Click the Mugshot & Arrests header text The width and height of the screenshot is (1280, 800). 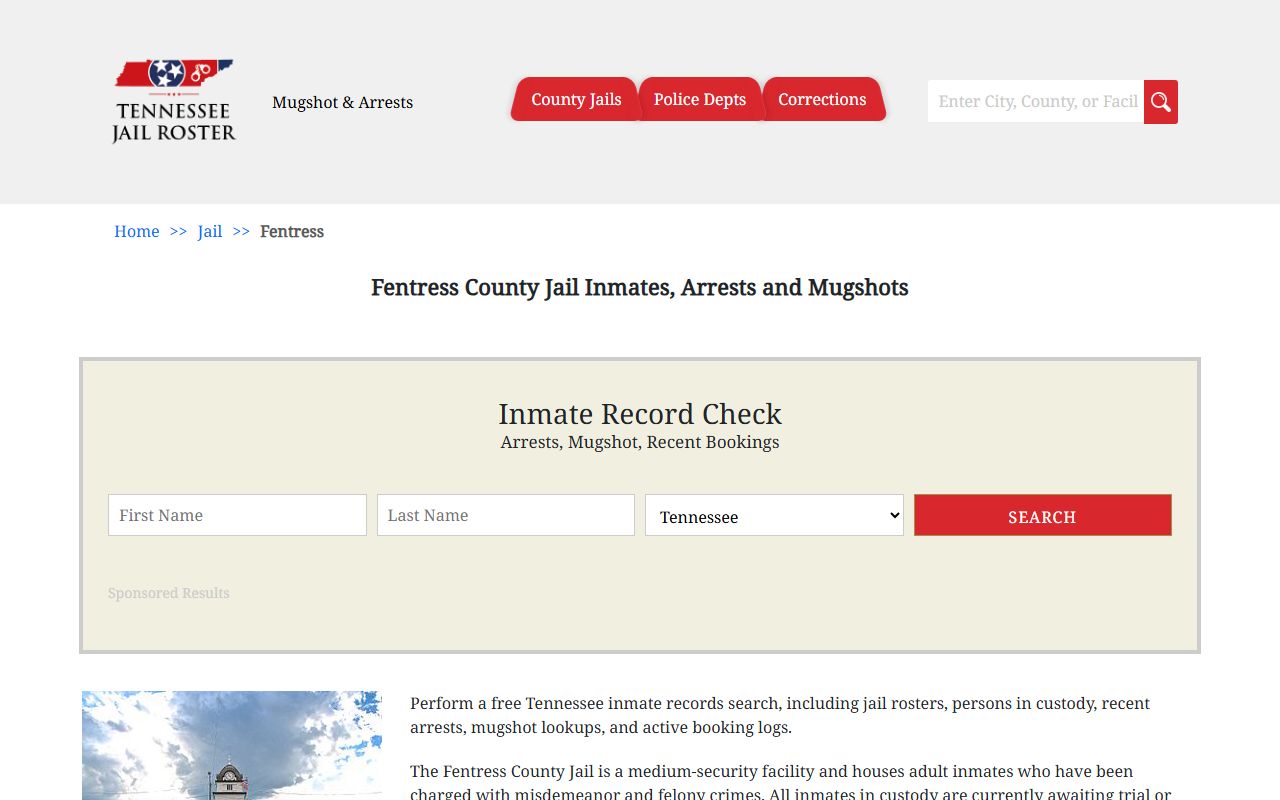343,102
